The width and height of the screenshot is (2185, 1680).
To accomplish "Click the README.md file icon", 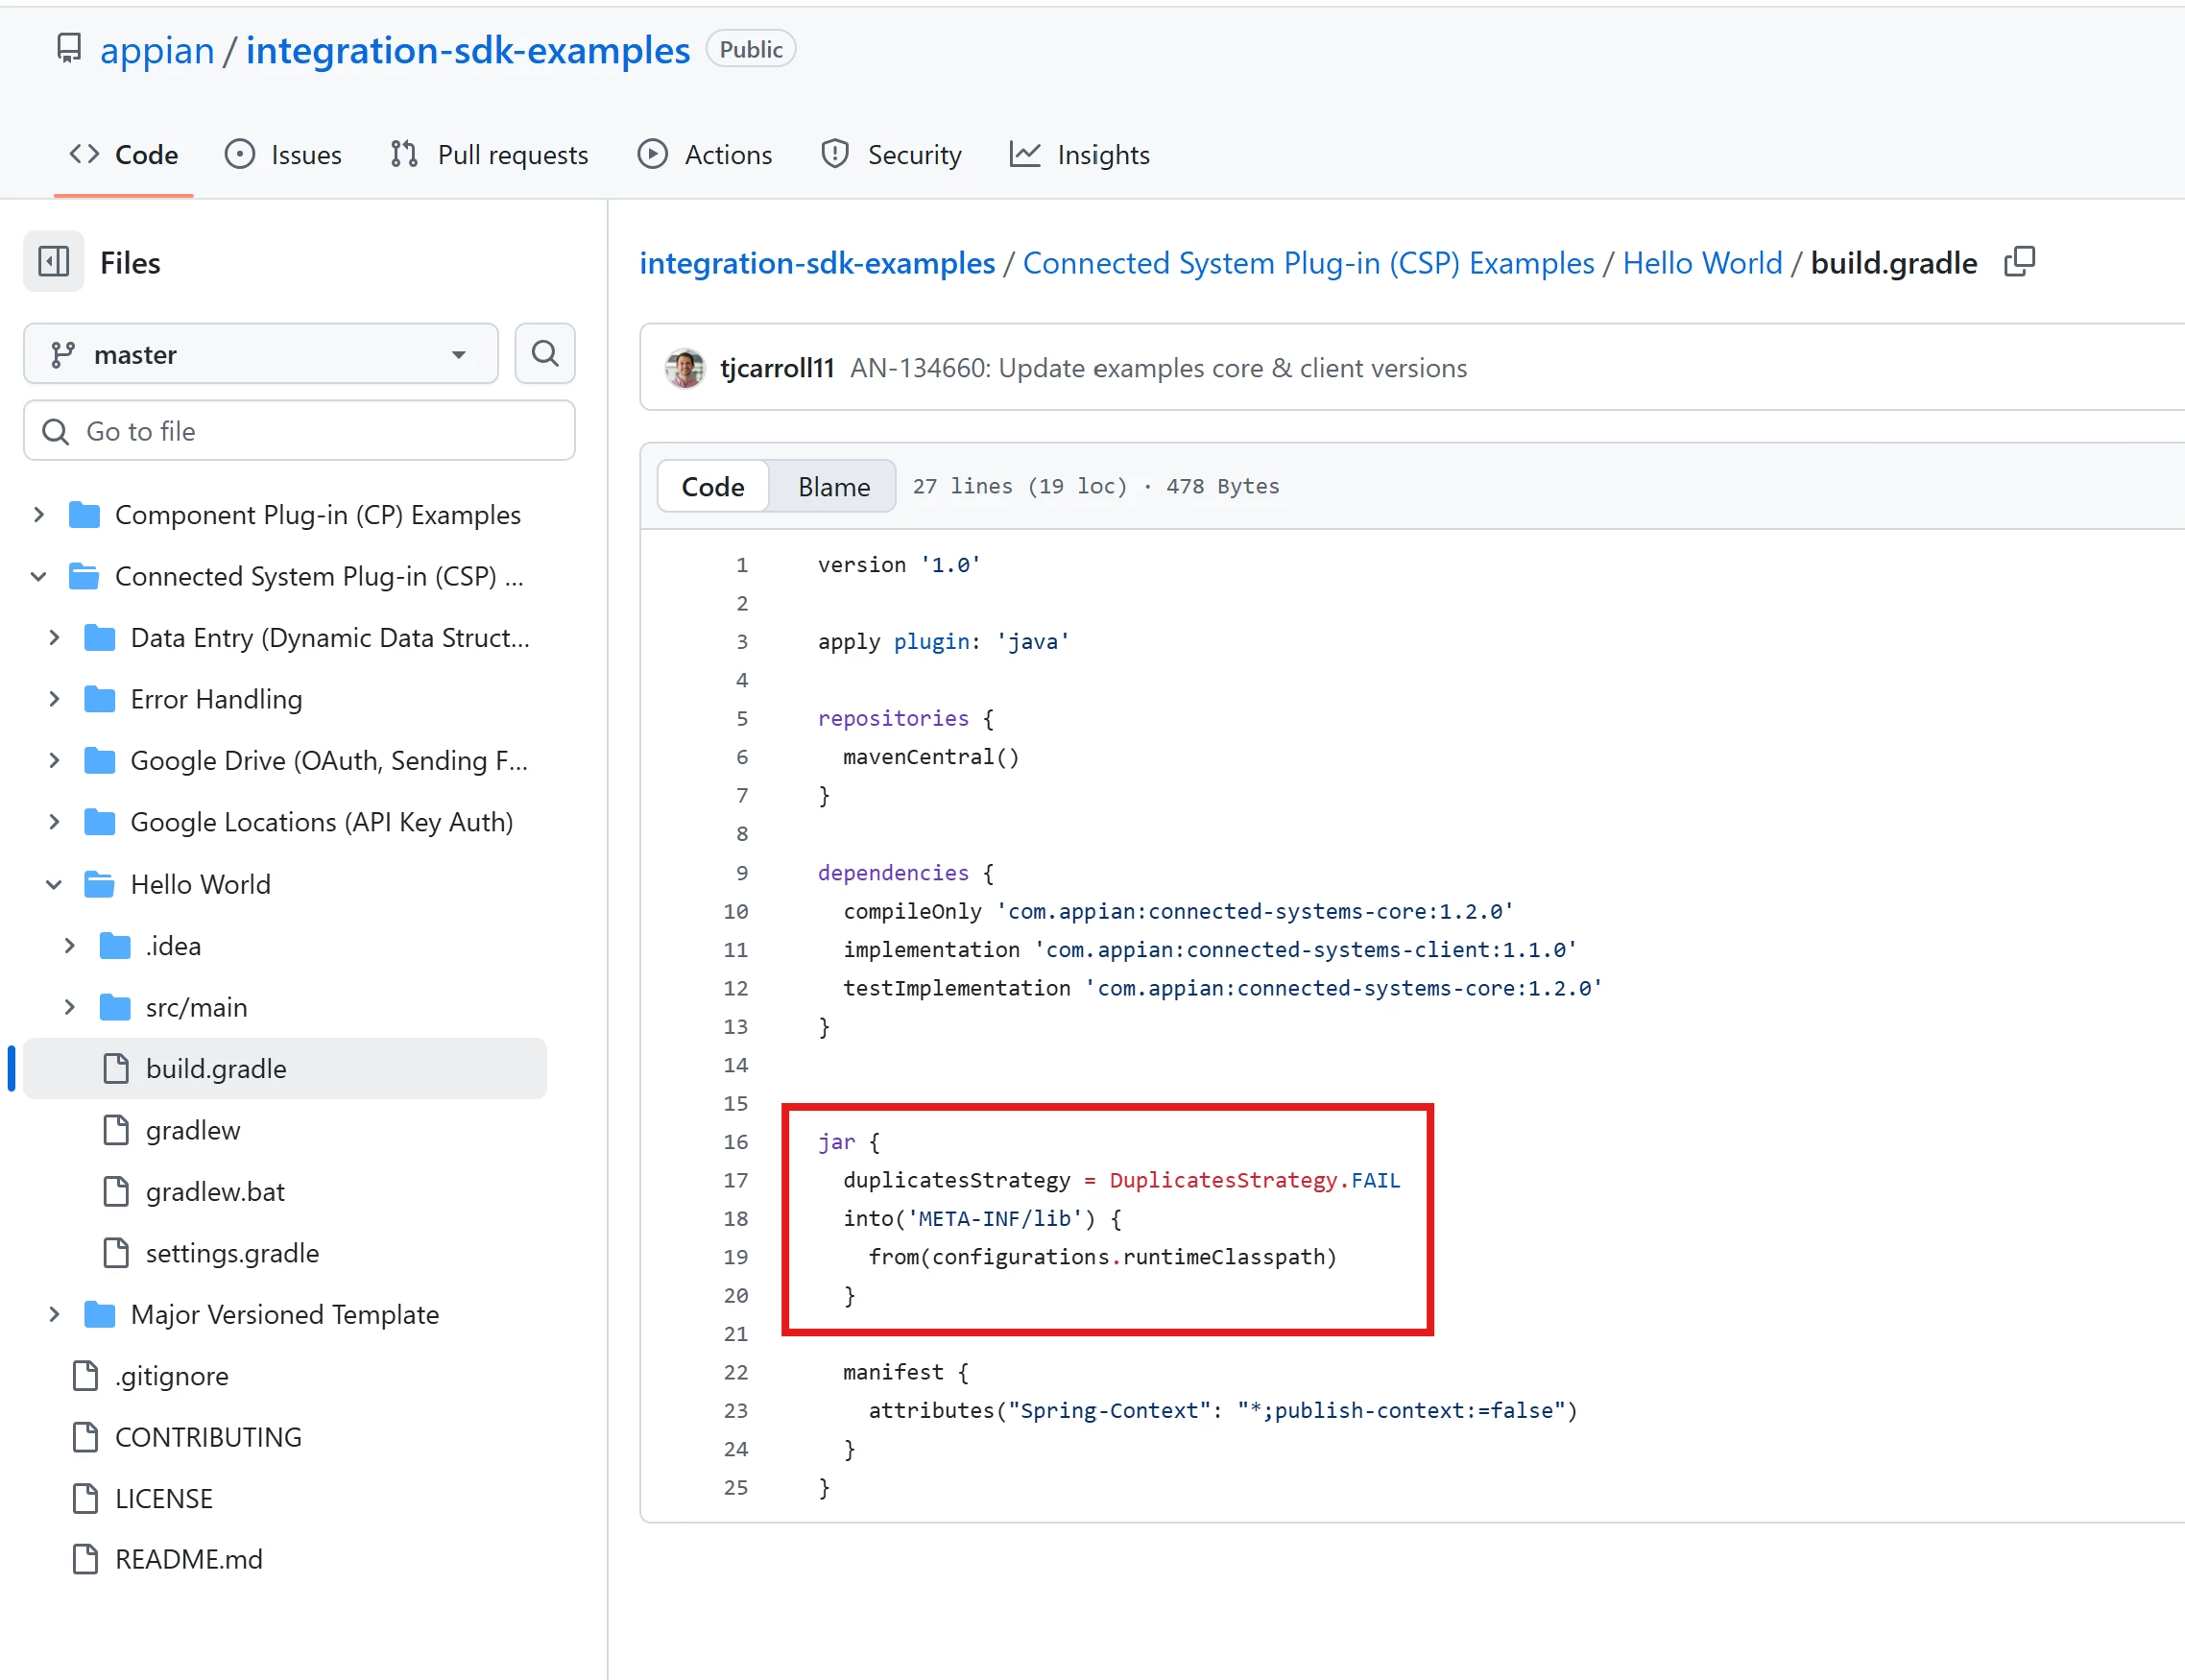I will point(85,1559).
